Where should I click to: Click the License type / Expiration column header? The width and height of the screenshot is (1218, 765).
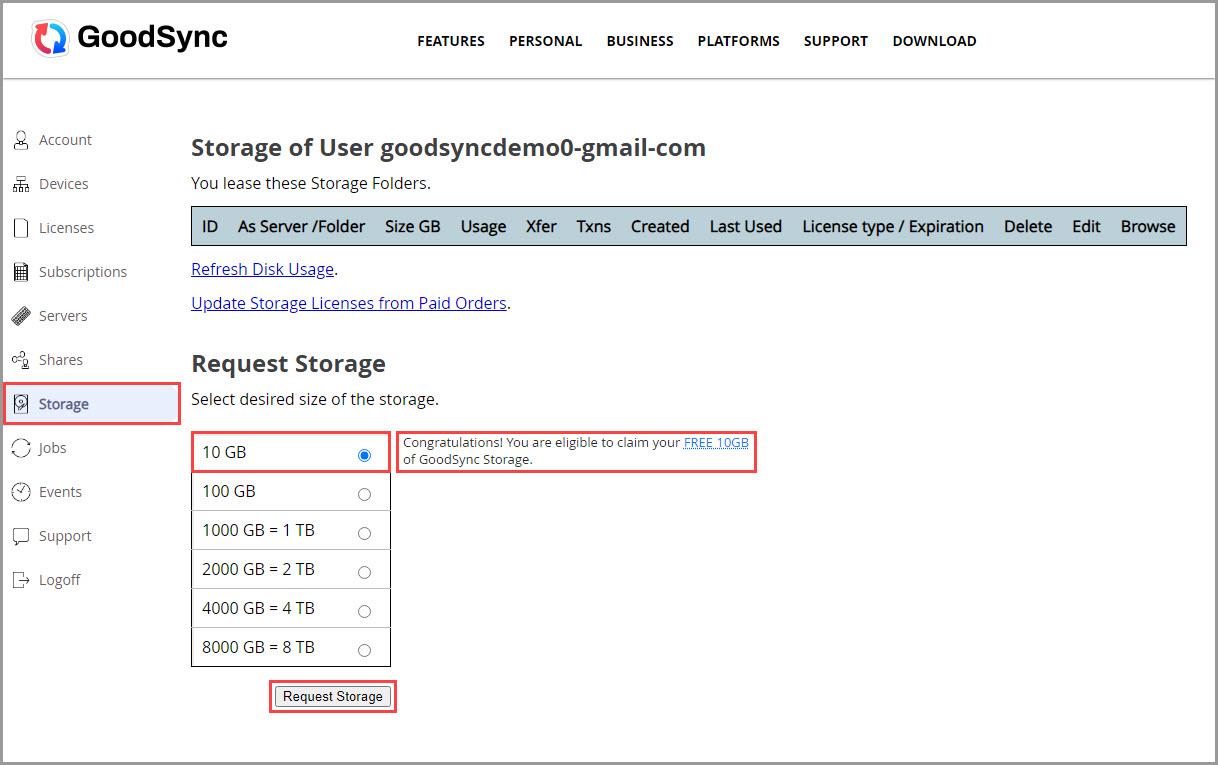click(893, 226)
